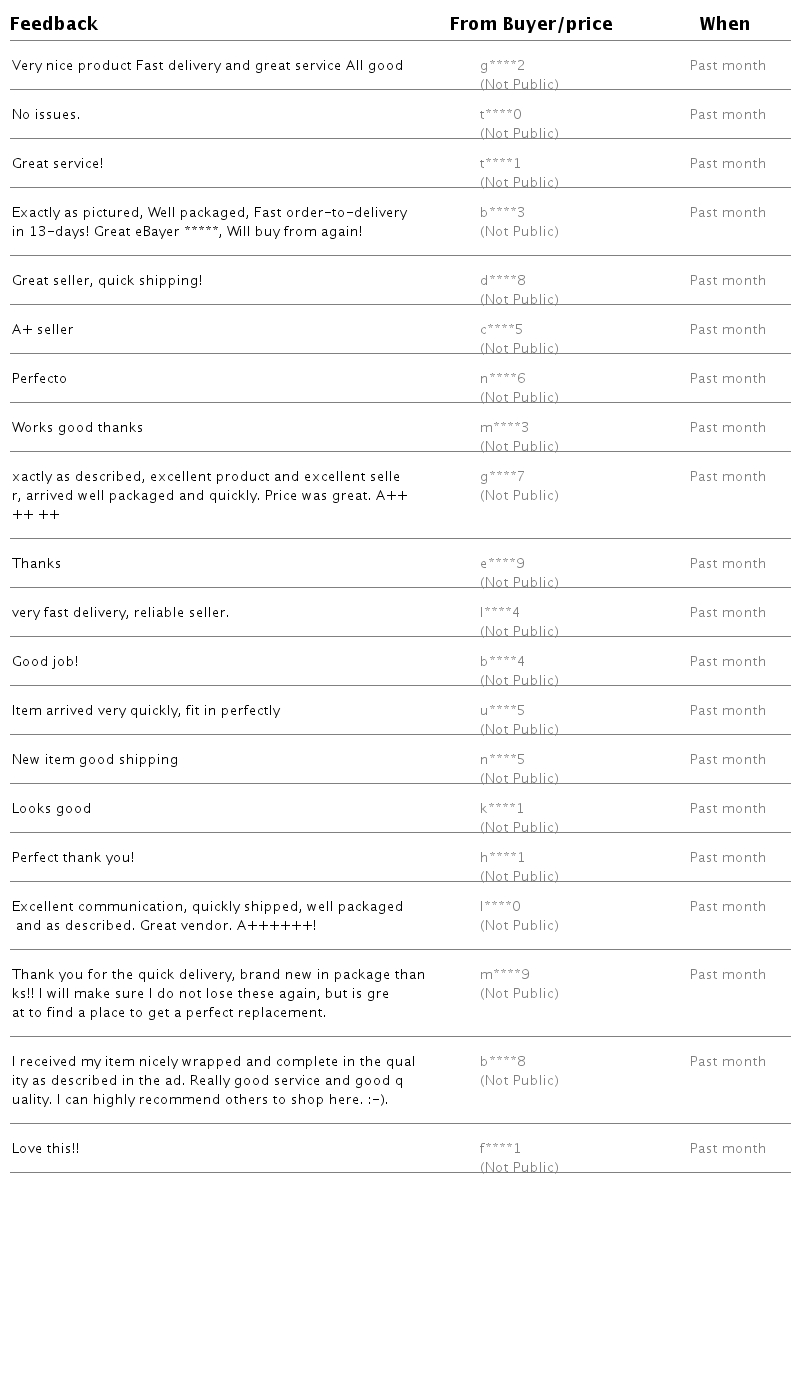The height and width of the screenshot is (1396, 800).
Task: Click the 'Love this!!' feedback comment
Action: click(46, 1149)
